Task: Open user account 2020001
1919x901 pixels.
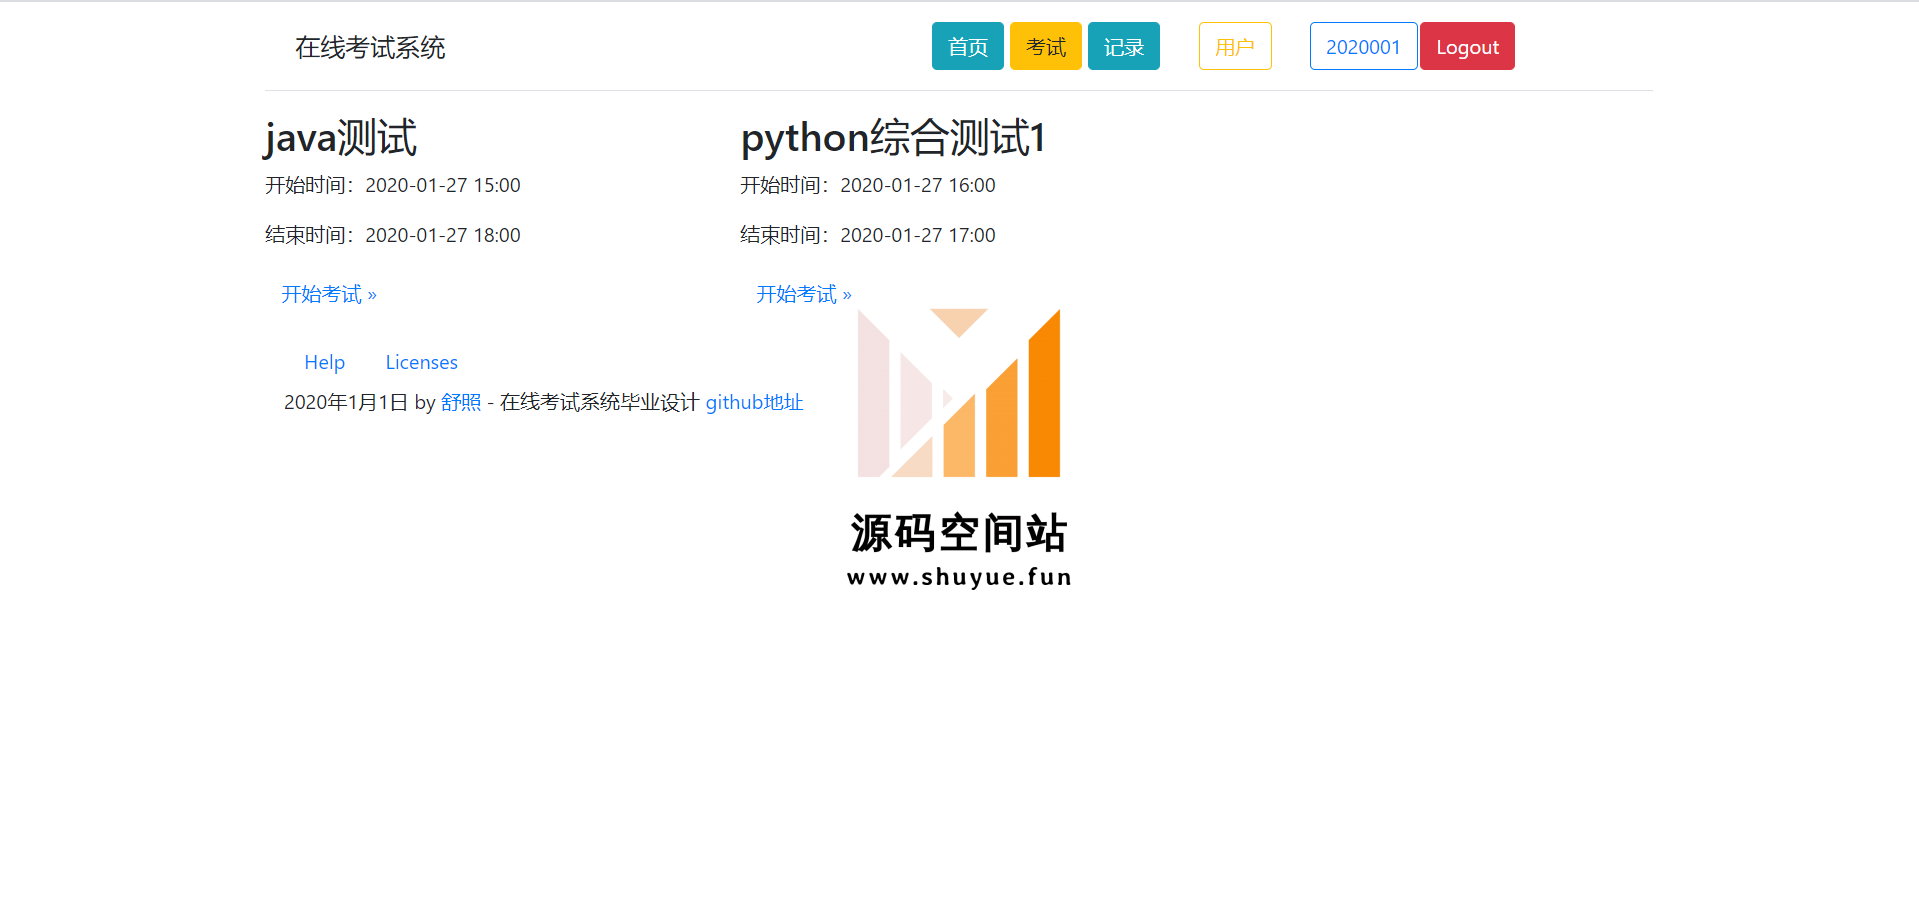Action: pyautogui.click(x=1363, y=46)
